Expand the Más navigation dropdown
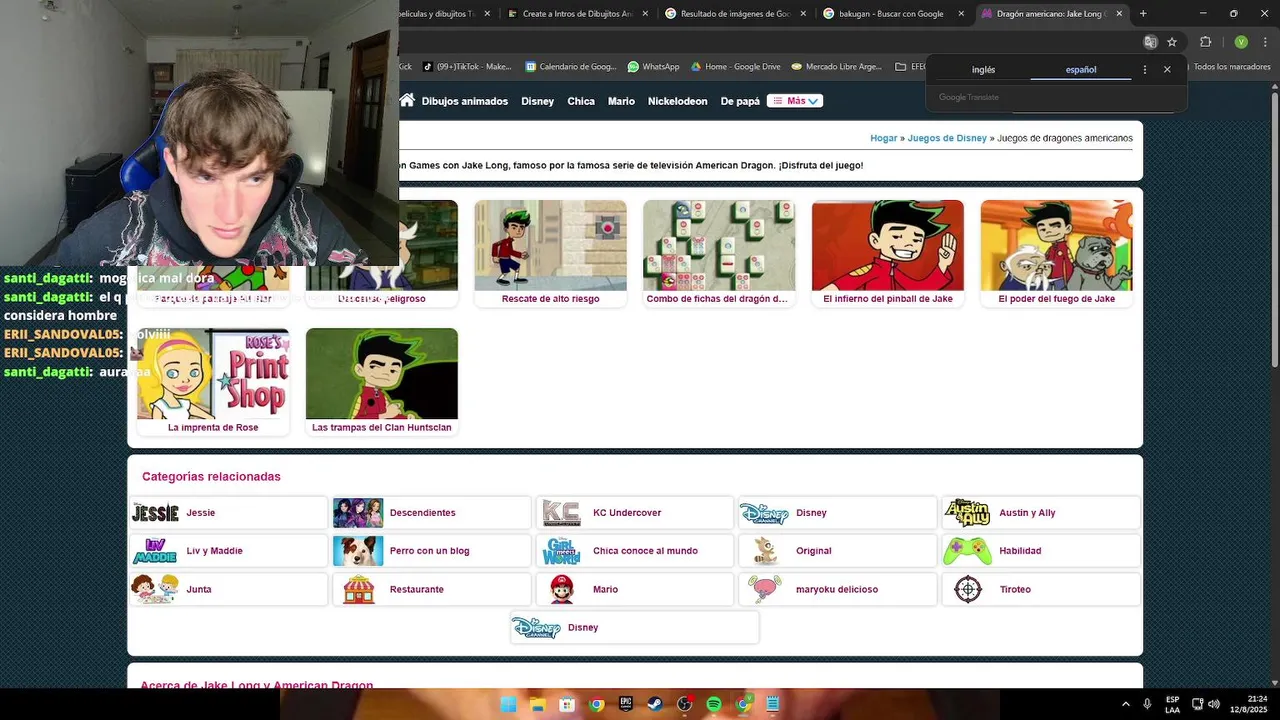The image size is (1280, 720). [795, 101]
